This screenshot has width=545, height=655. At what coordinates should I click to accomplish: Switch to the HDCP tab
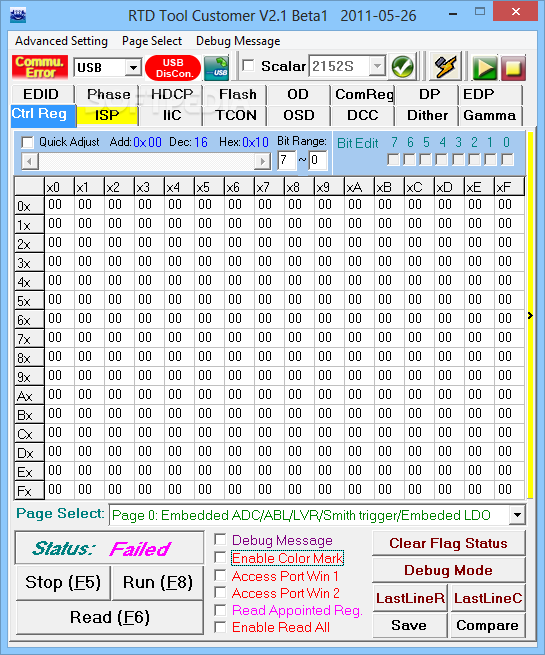pyautogui.click(x=172, y=94)
